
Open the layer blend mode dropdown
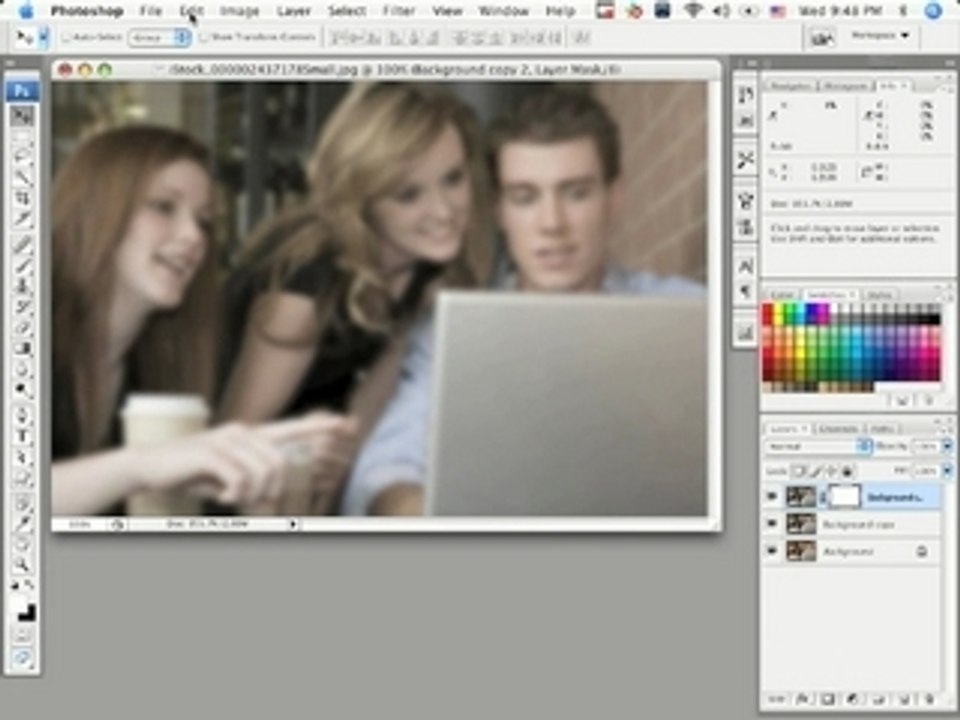click(819, 446)
